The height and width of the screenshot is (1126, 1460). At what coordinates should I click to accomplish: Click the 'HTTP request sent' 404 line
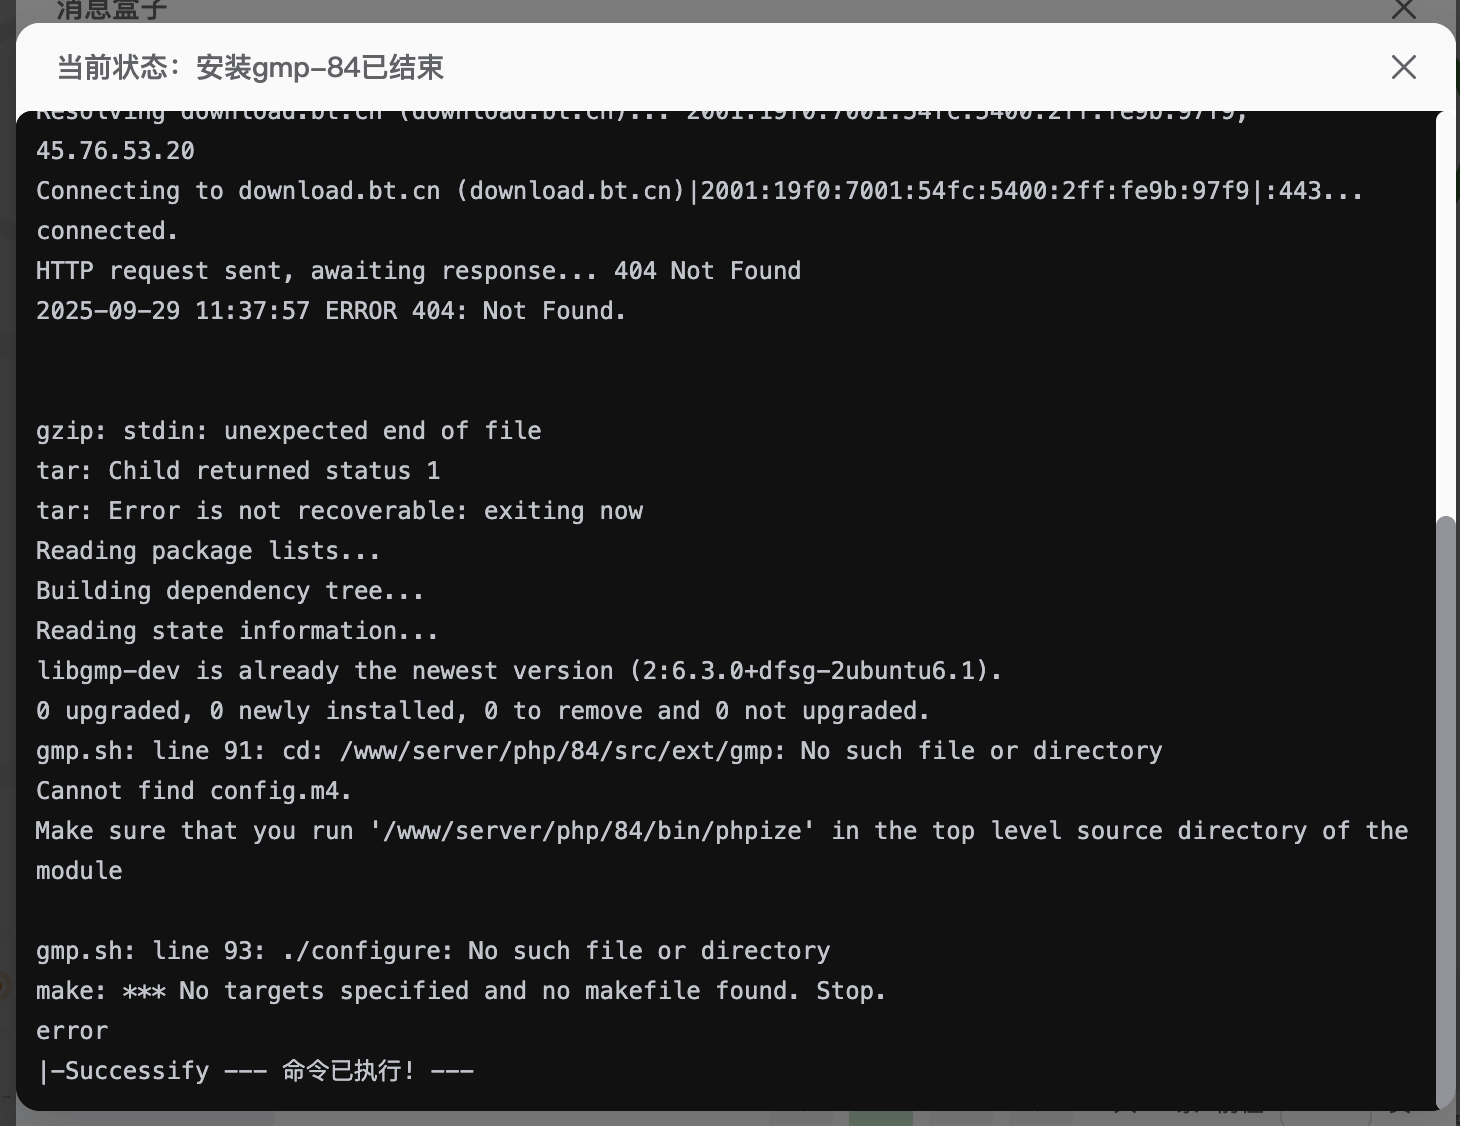(x=418, y=271)
